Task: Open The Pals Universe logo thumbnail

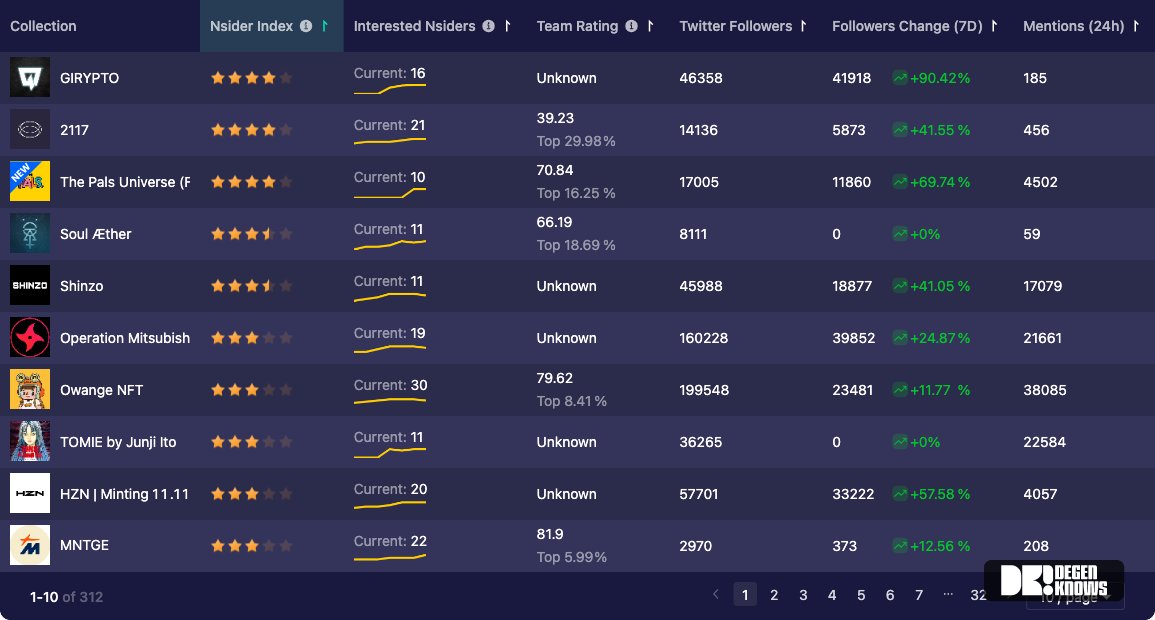Action: pyautogui.click(x=29, y=181)
